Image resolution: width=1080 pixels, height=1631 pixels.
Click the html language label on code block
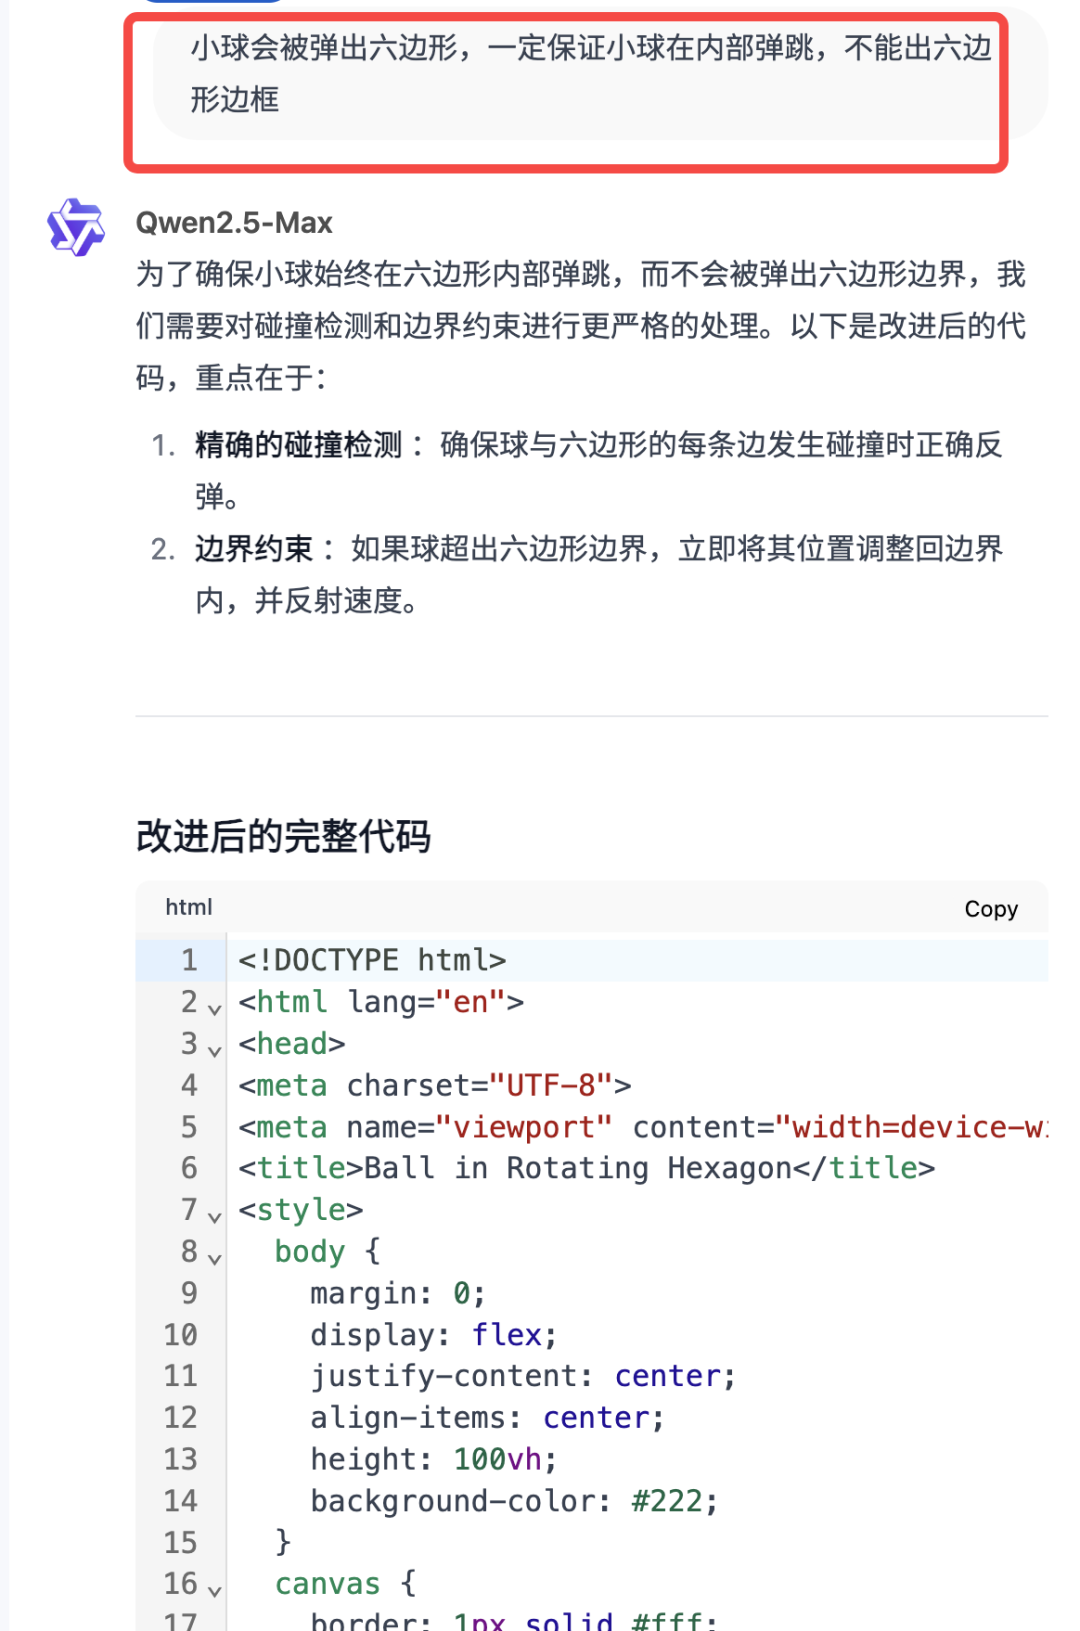189,907
